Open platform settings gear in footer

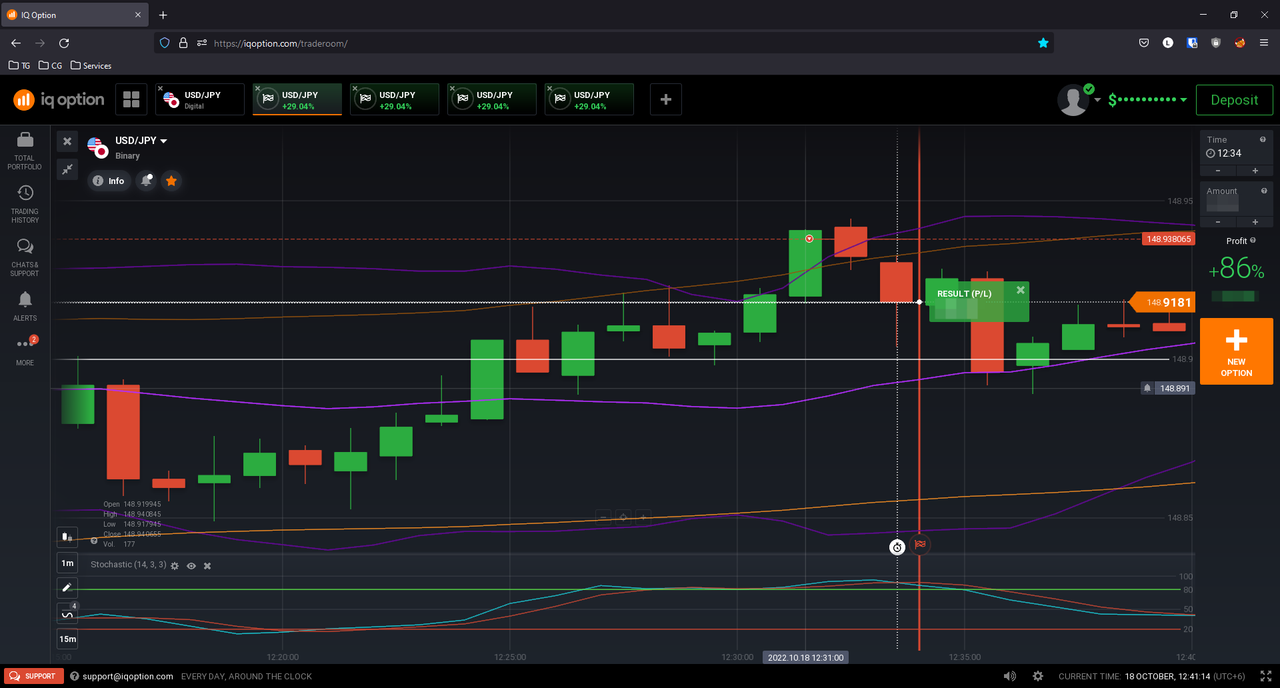(1038, 676)
